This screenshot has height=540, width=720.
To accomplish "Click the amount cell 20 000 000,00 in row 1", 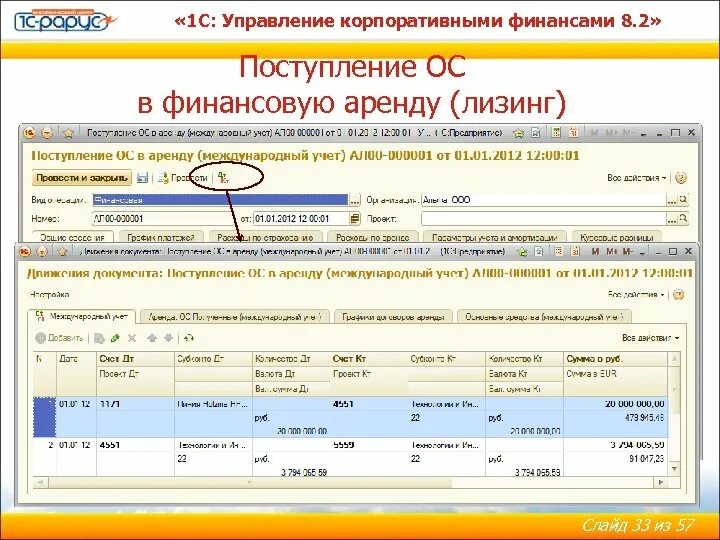I will click(616, 404).
